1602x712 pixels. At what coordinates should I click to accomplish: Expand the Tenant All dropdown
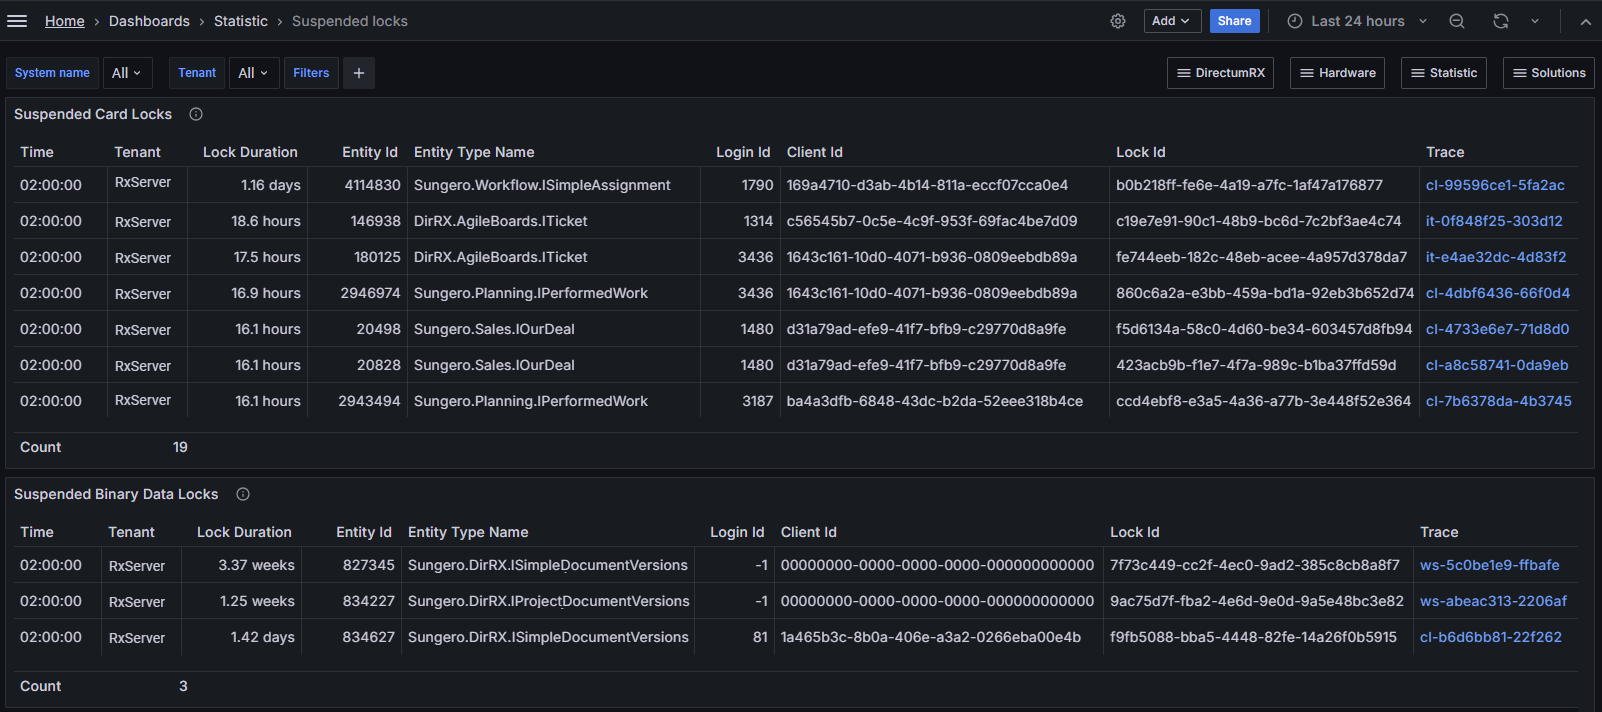pyautogui.click(x=253, y=73)
